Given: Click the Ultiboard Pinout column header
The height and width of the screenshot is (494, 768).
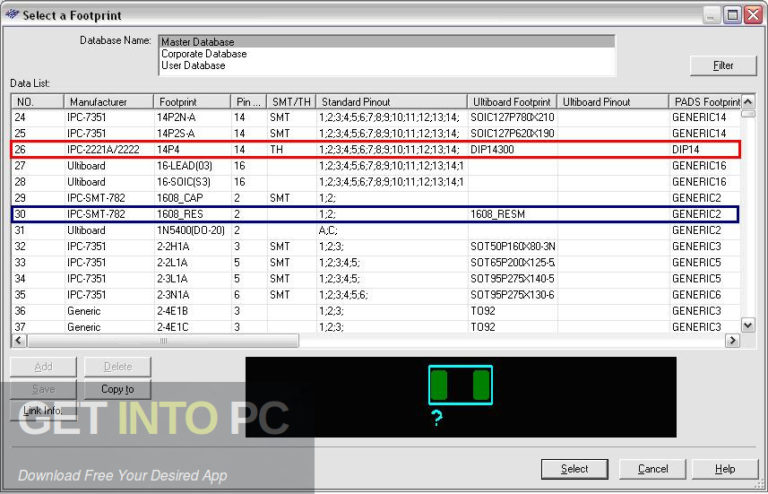Looking at the screenshot, I should [x=613, y=102].
